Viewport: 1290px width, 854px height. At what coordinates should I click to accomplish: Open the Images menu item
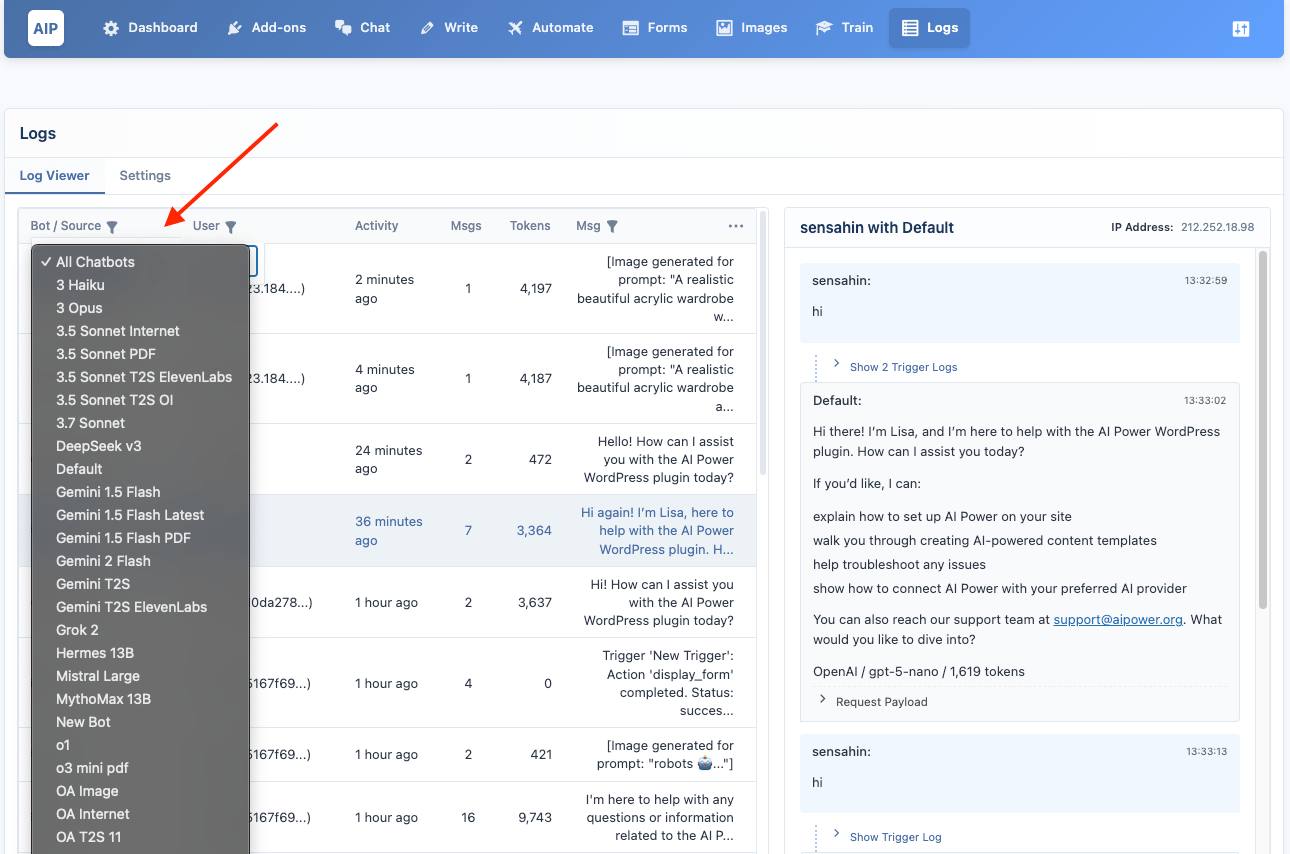point(751,28)
